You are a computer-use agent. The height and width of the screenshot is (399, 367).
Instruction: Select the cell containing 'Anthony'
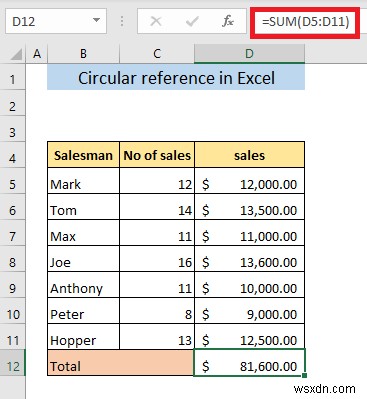coord(83,285)
